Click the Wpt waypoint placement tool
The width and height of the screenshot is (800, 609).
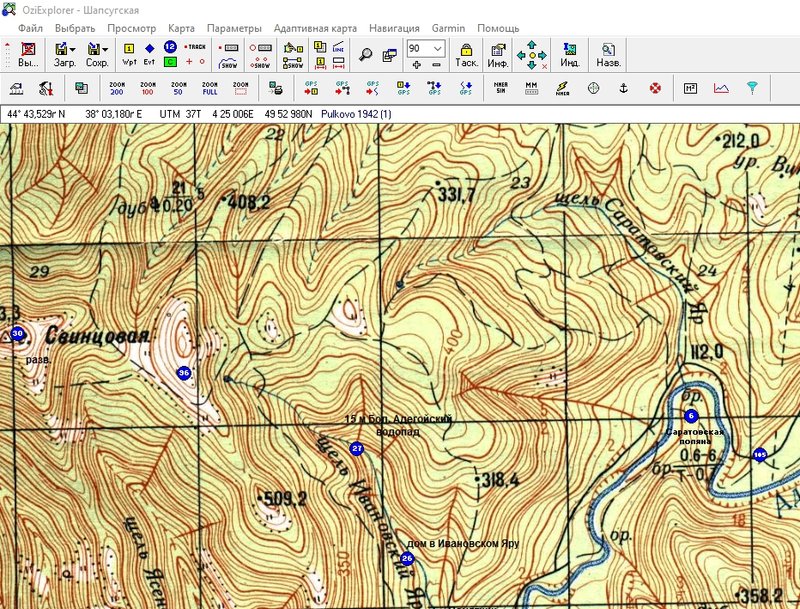[x=129, y=55]
